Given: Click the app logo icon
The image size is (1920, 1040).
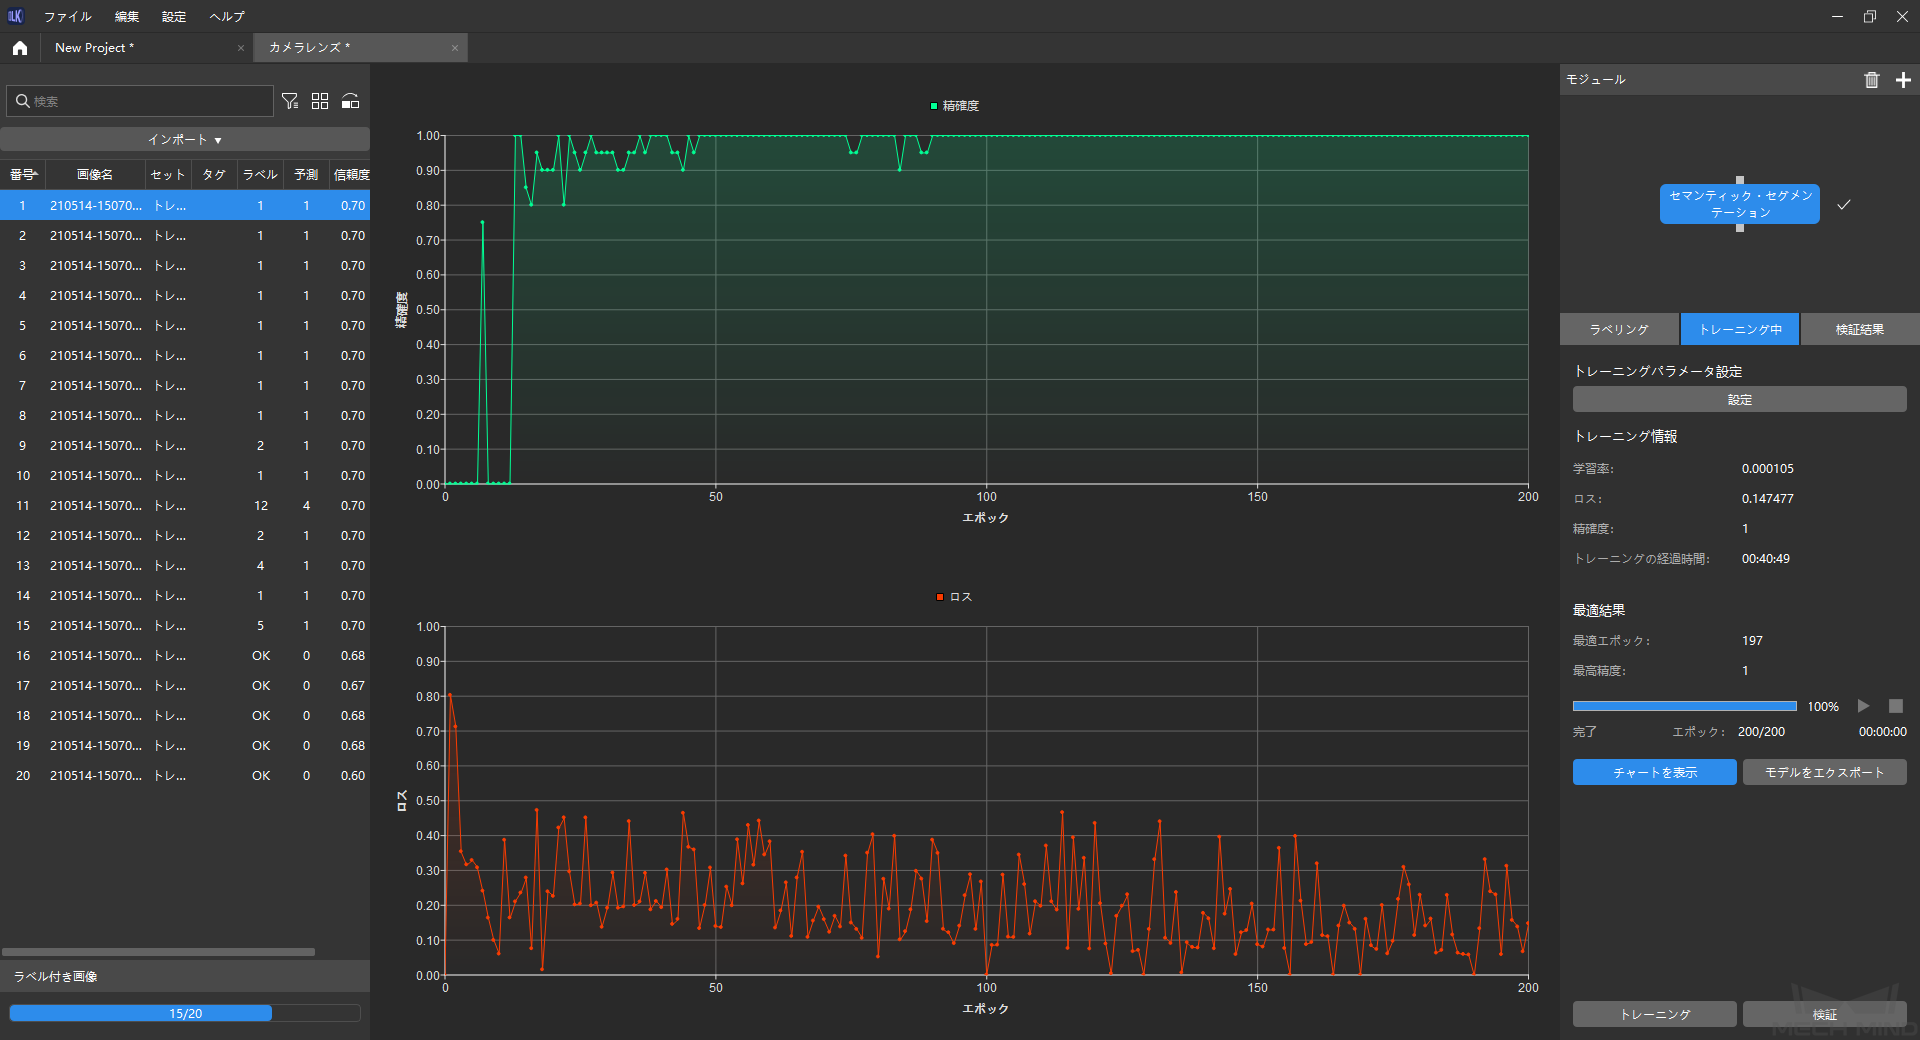Looking at the screenshot, I should (15, 16).
